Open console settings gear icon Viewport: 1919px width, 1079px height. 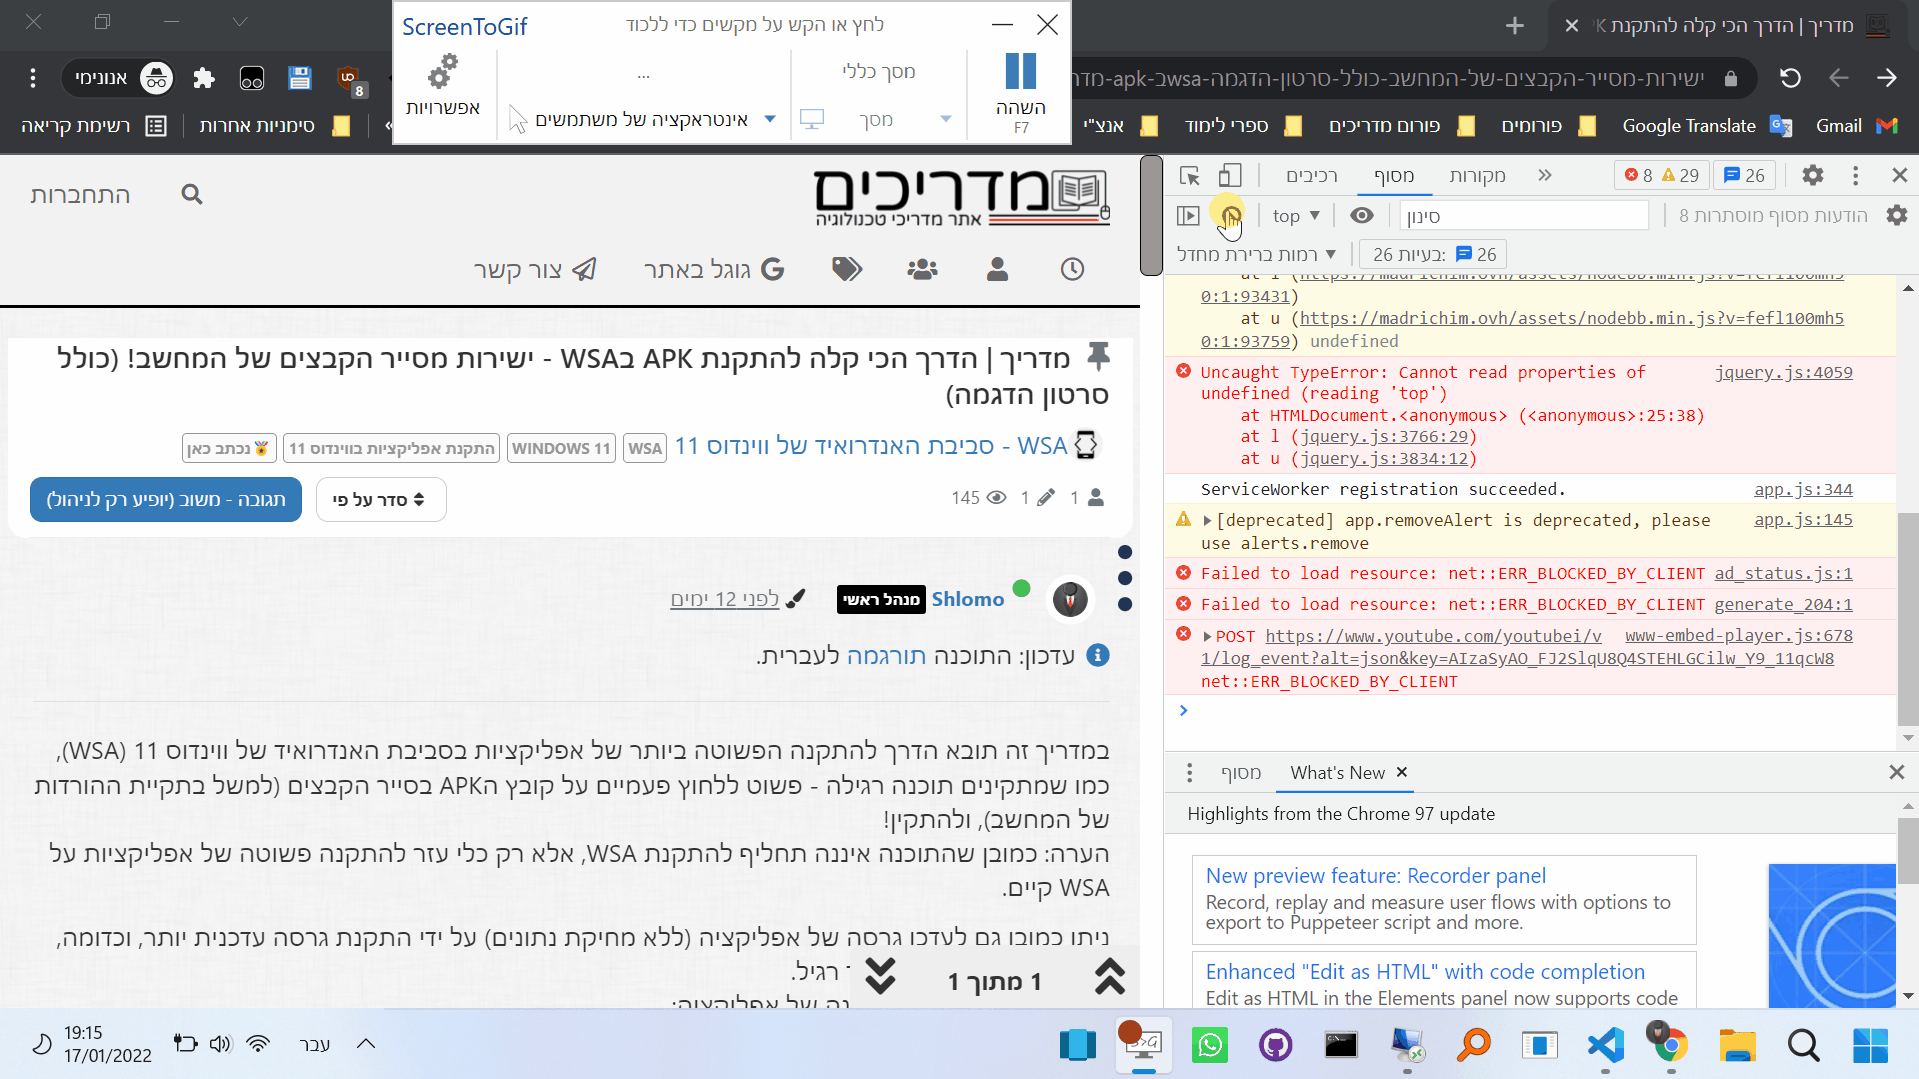1896,215
